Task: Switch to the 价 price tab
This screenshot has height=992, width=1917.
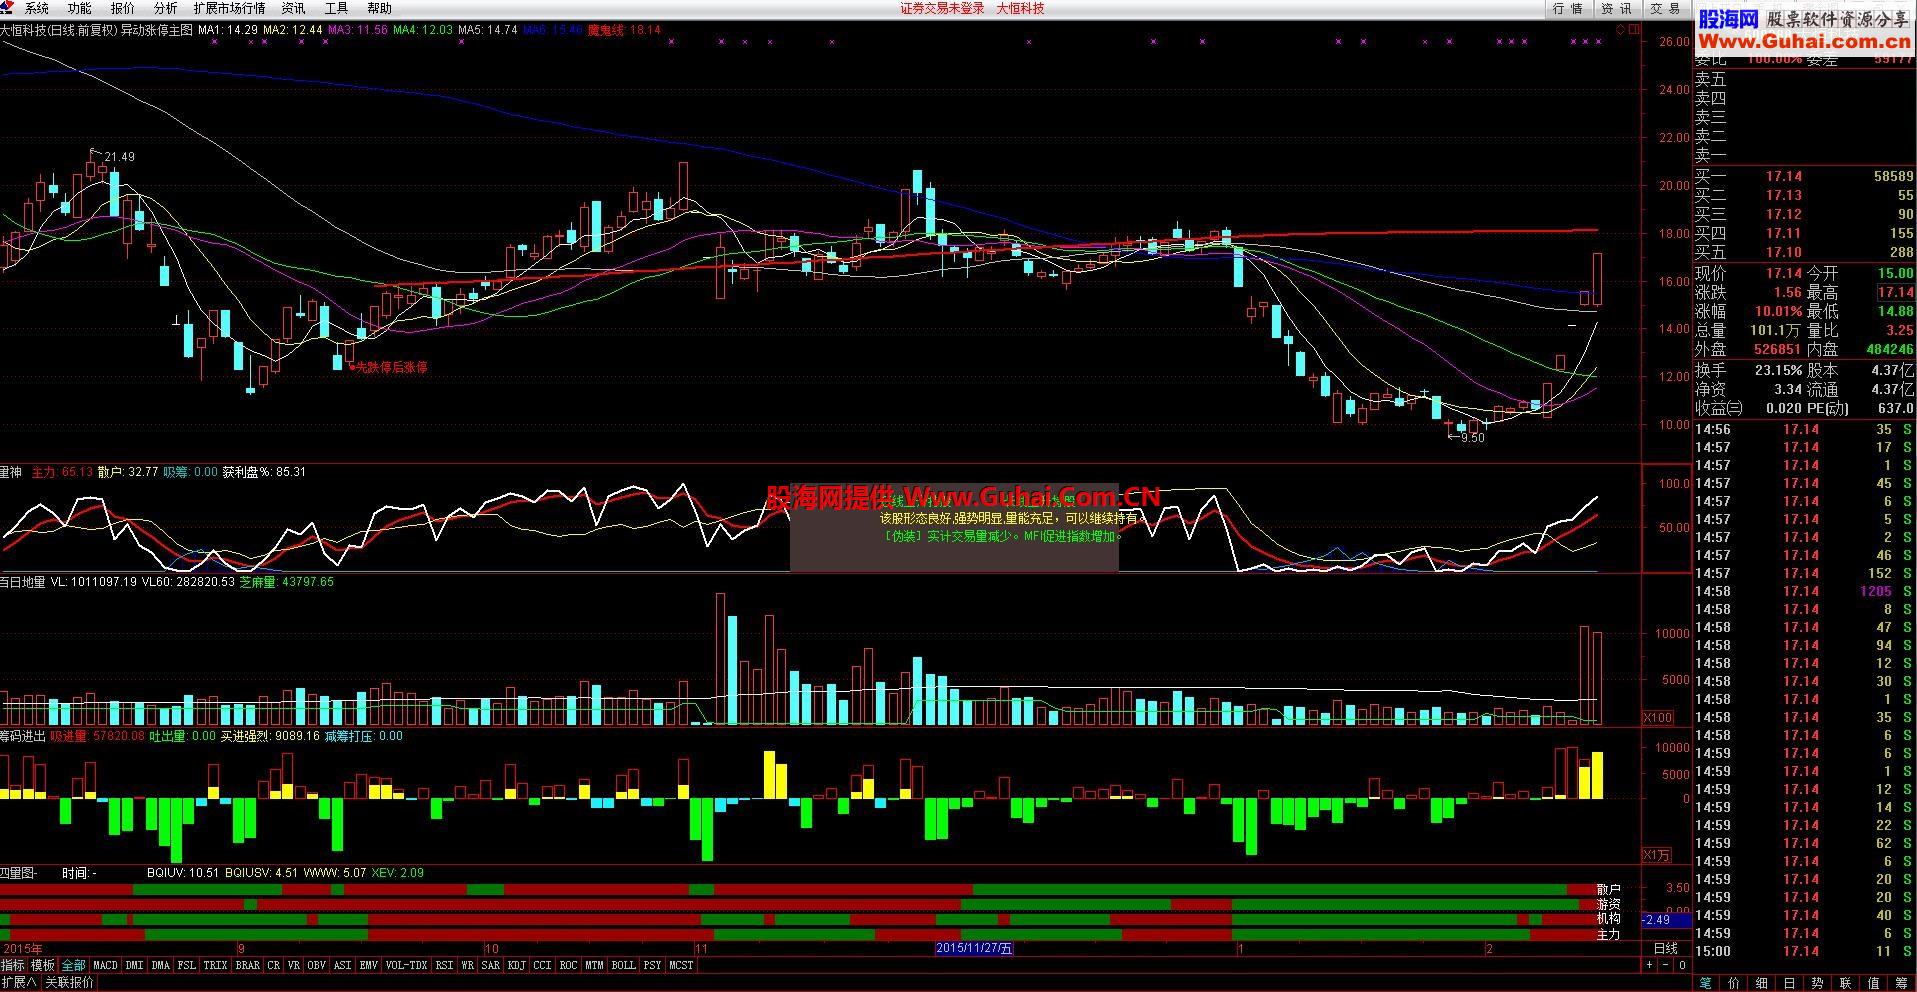Action: click(1734, 983)
